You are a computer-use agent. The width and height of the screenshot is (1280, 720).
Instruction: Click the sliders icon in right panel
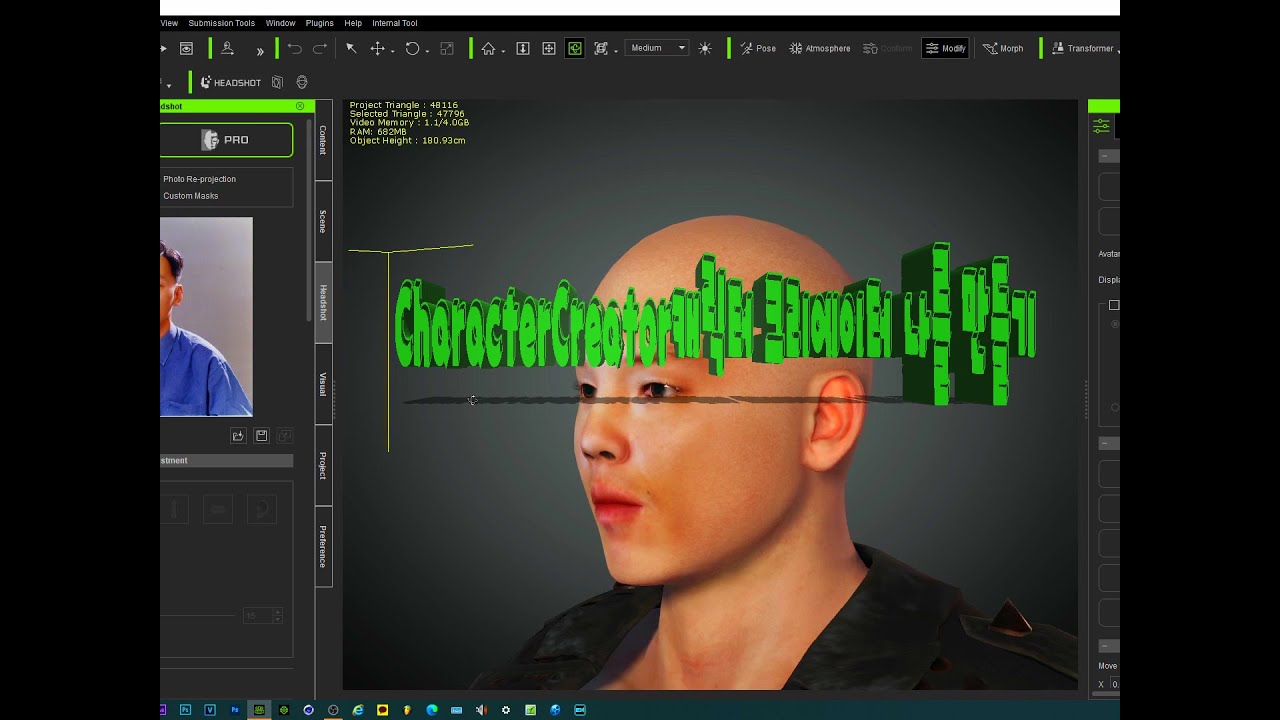tap(1101, 126)
